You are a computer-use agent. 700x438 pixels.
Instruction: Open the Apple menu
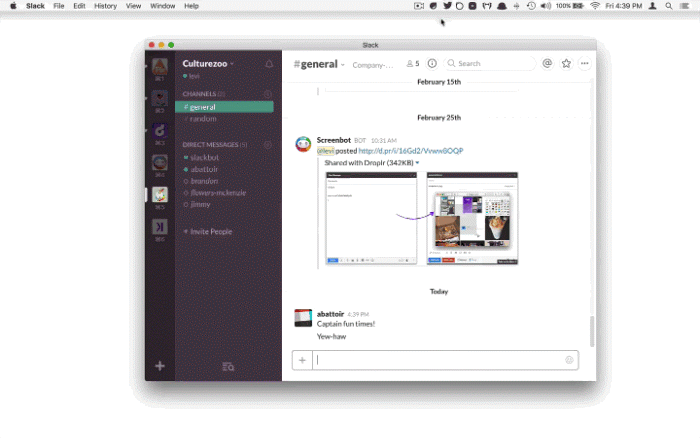point(13,6)
